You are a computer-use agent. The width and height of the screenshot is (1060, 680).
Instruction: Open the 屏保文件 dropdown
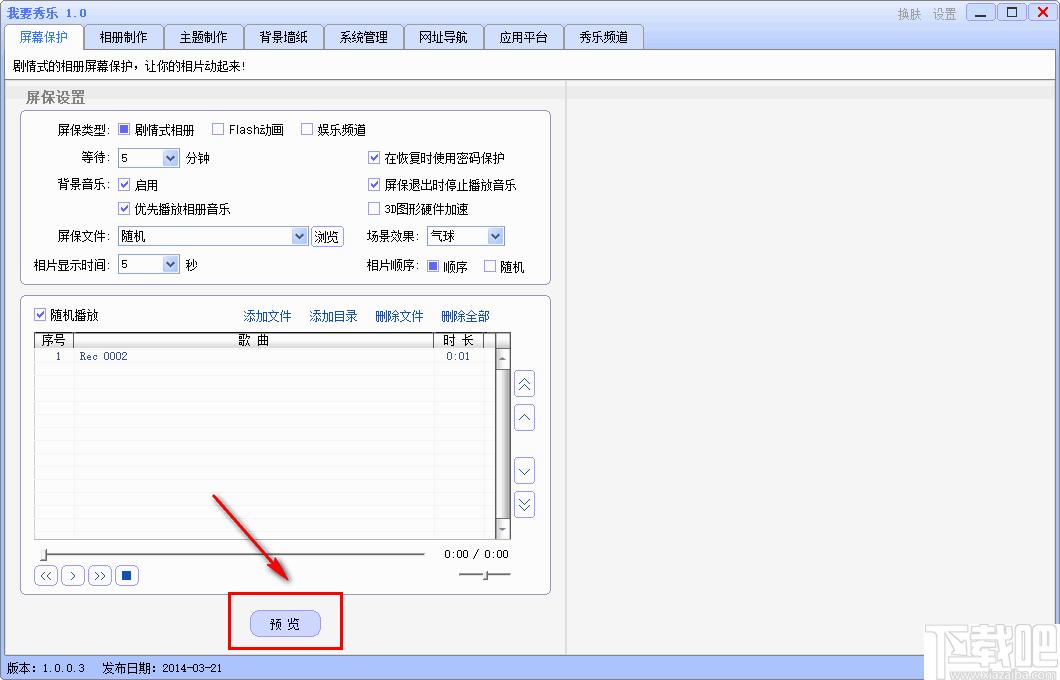click(299, 236)
